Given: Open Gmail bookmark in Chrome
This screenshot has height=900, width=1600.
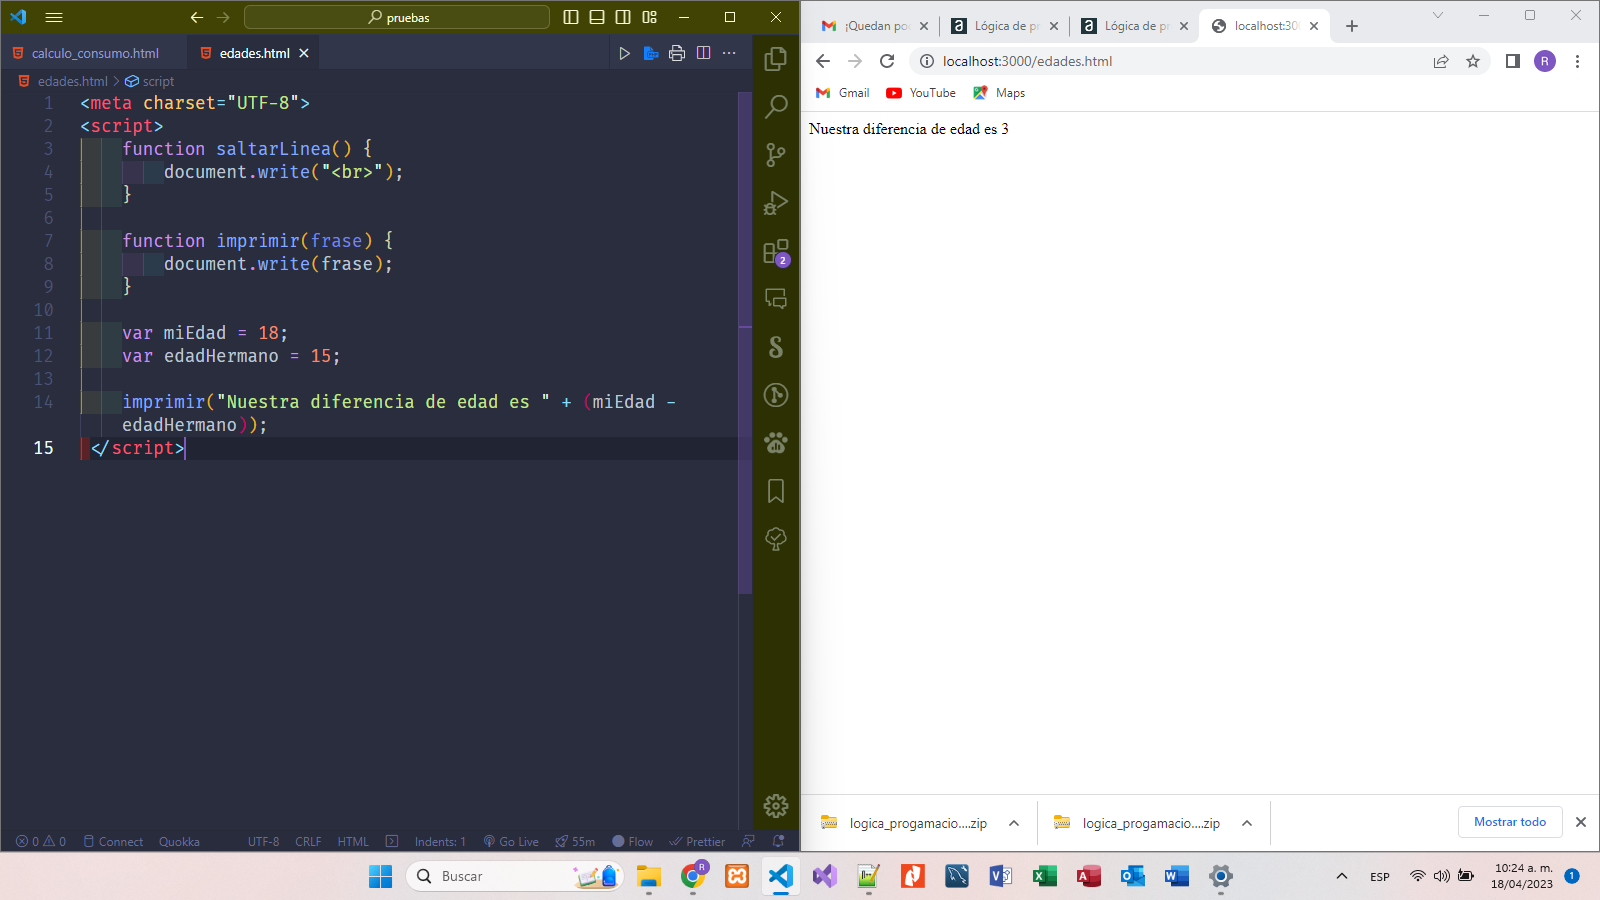Looking at the screenshot, I should click(842, 93).
